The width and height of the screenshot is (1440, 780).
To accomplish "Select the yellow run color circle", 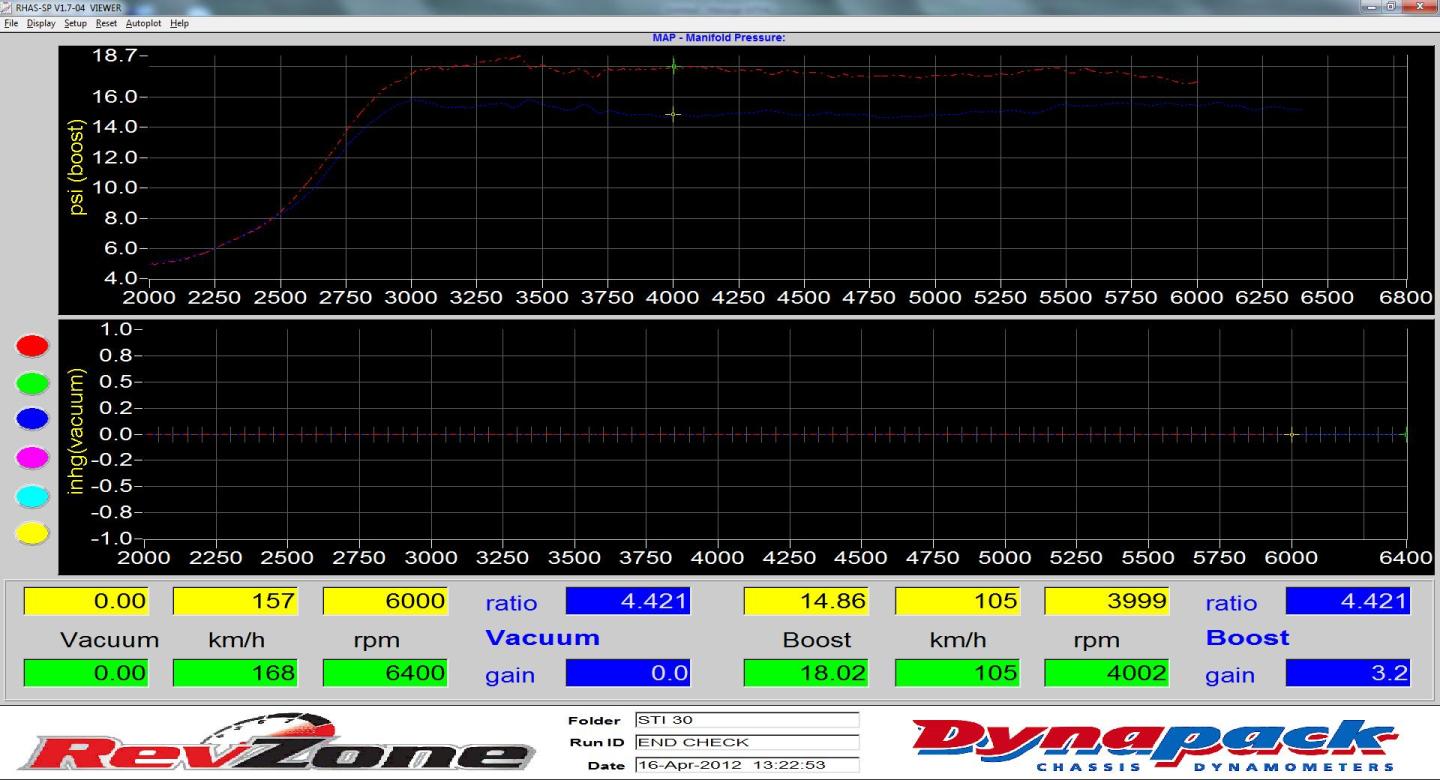I will click(33, 533).
